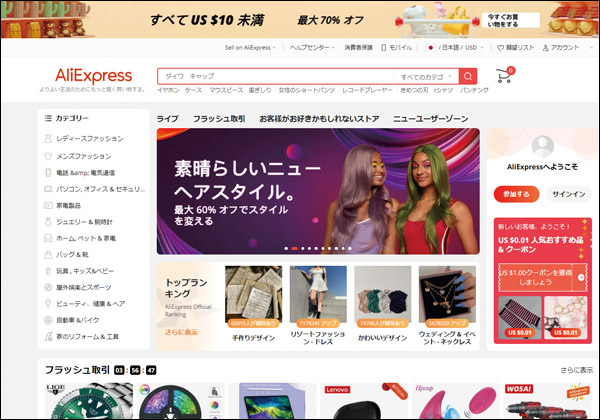Screen dimensions: 600x420
Task: Select the last carousel indicator dot
Action: [350, 249]
